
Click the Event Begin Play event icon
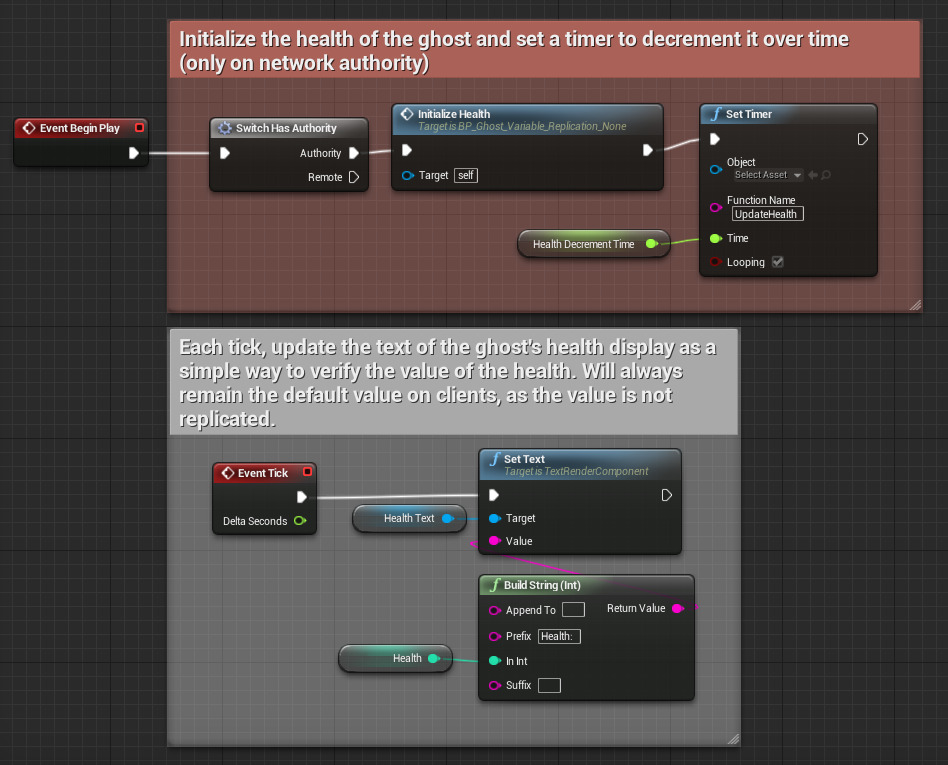click(27, 128)
